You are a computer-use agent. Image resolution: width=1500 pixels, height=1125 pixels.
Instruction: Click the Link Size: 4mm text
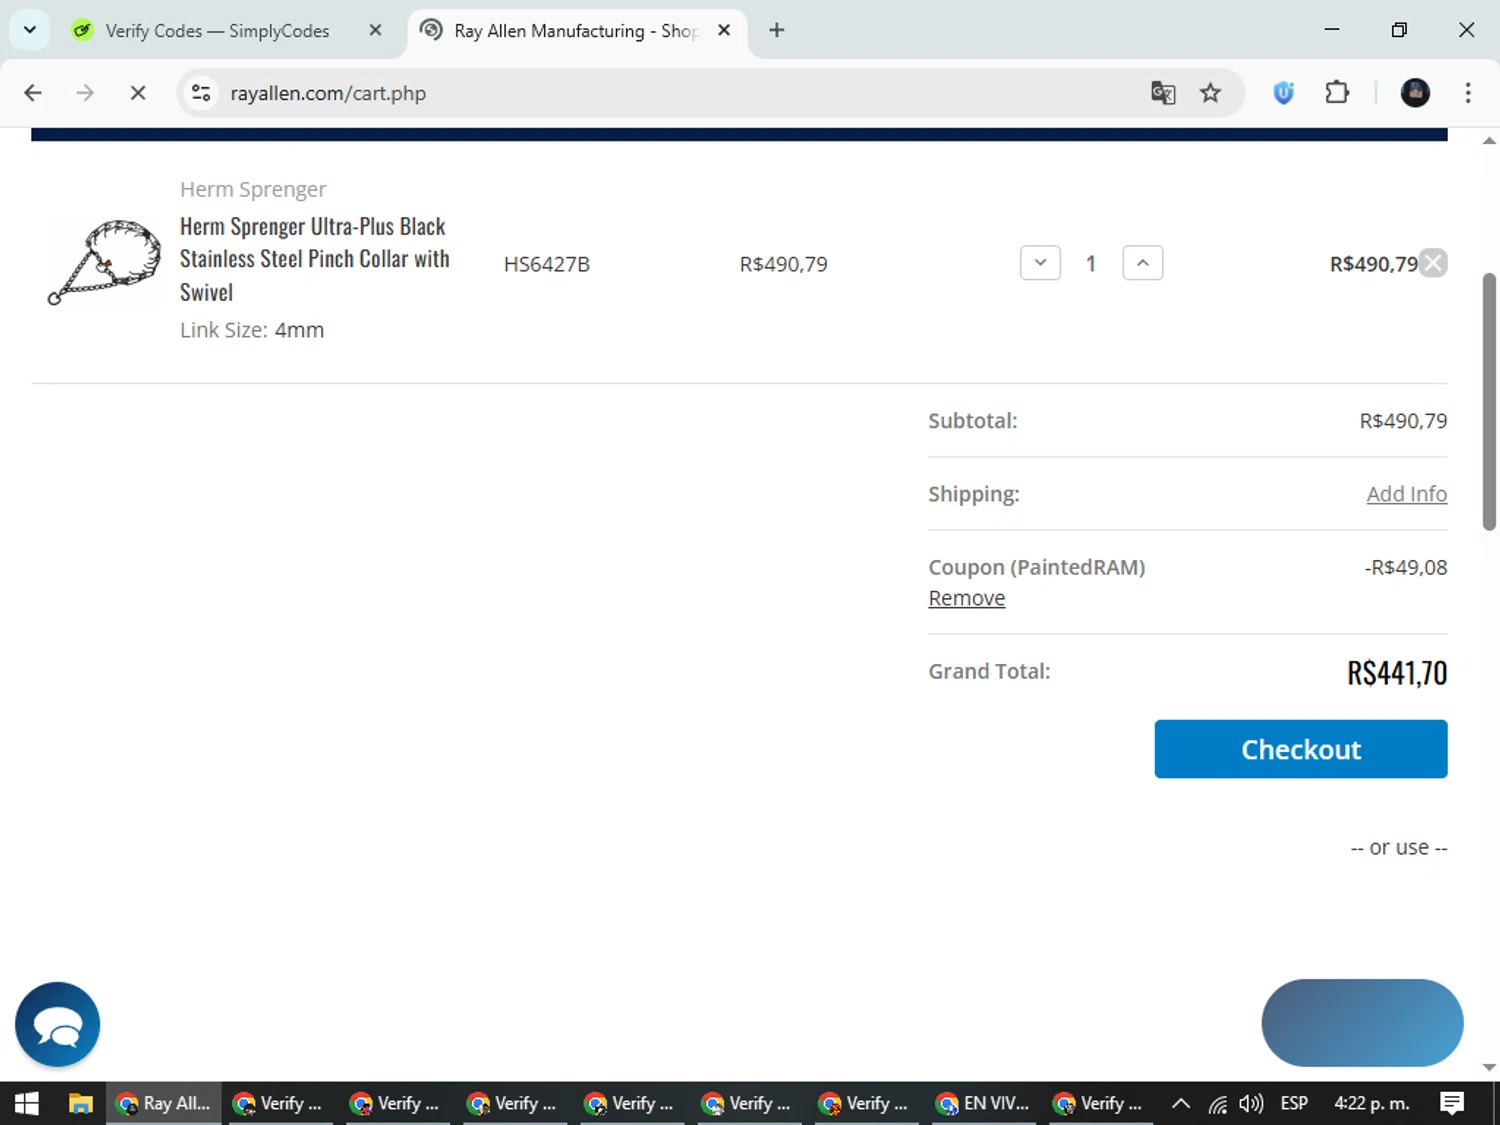[x=252, y=330]
